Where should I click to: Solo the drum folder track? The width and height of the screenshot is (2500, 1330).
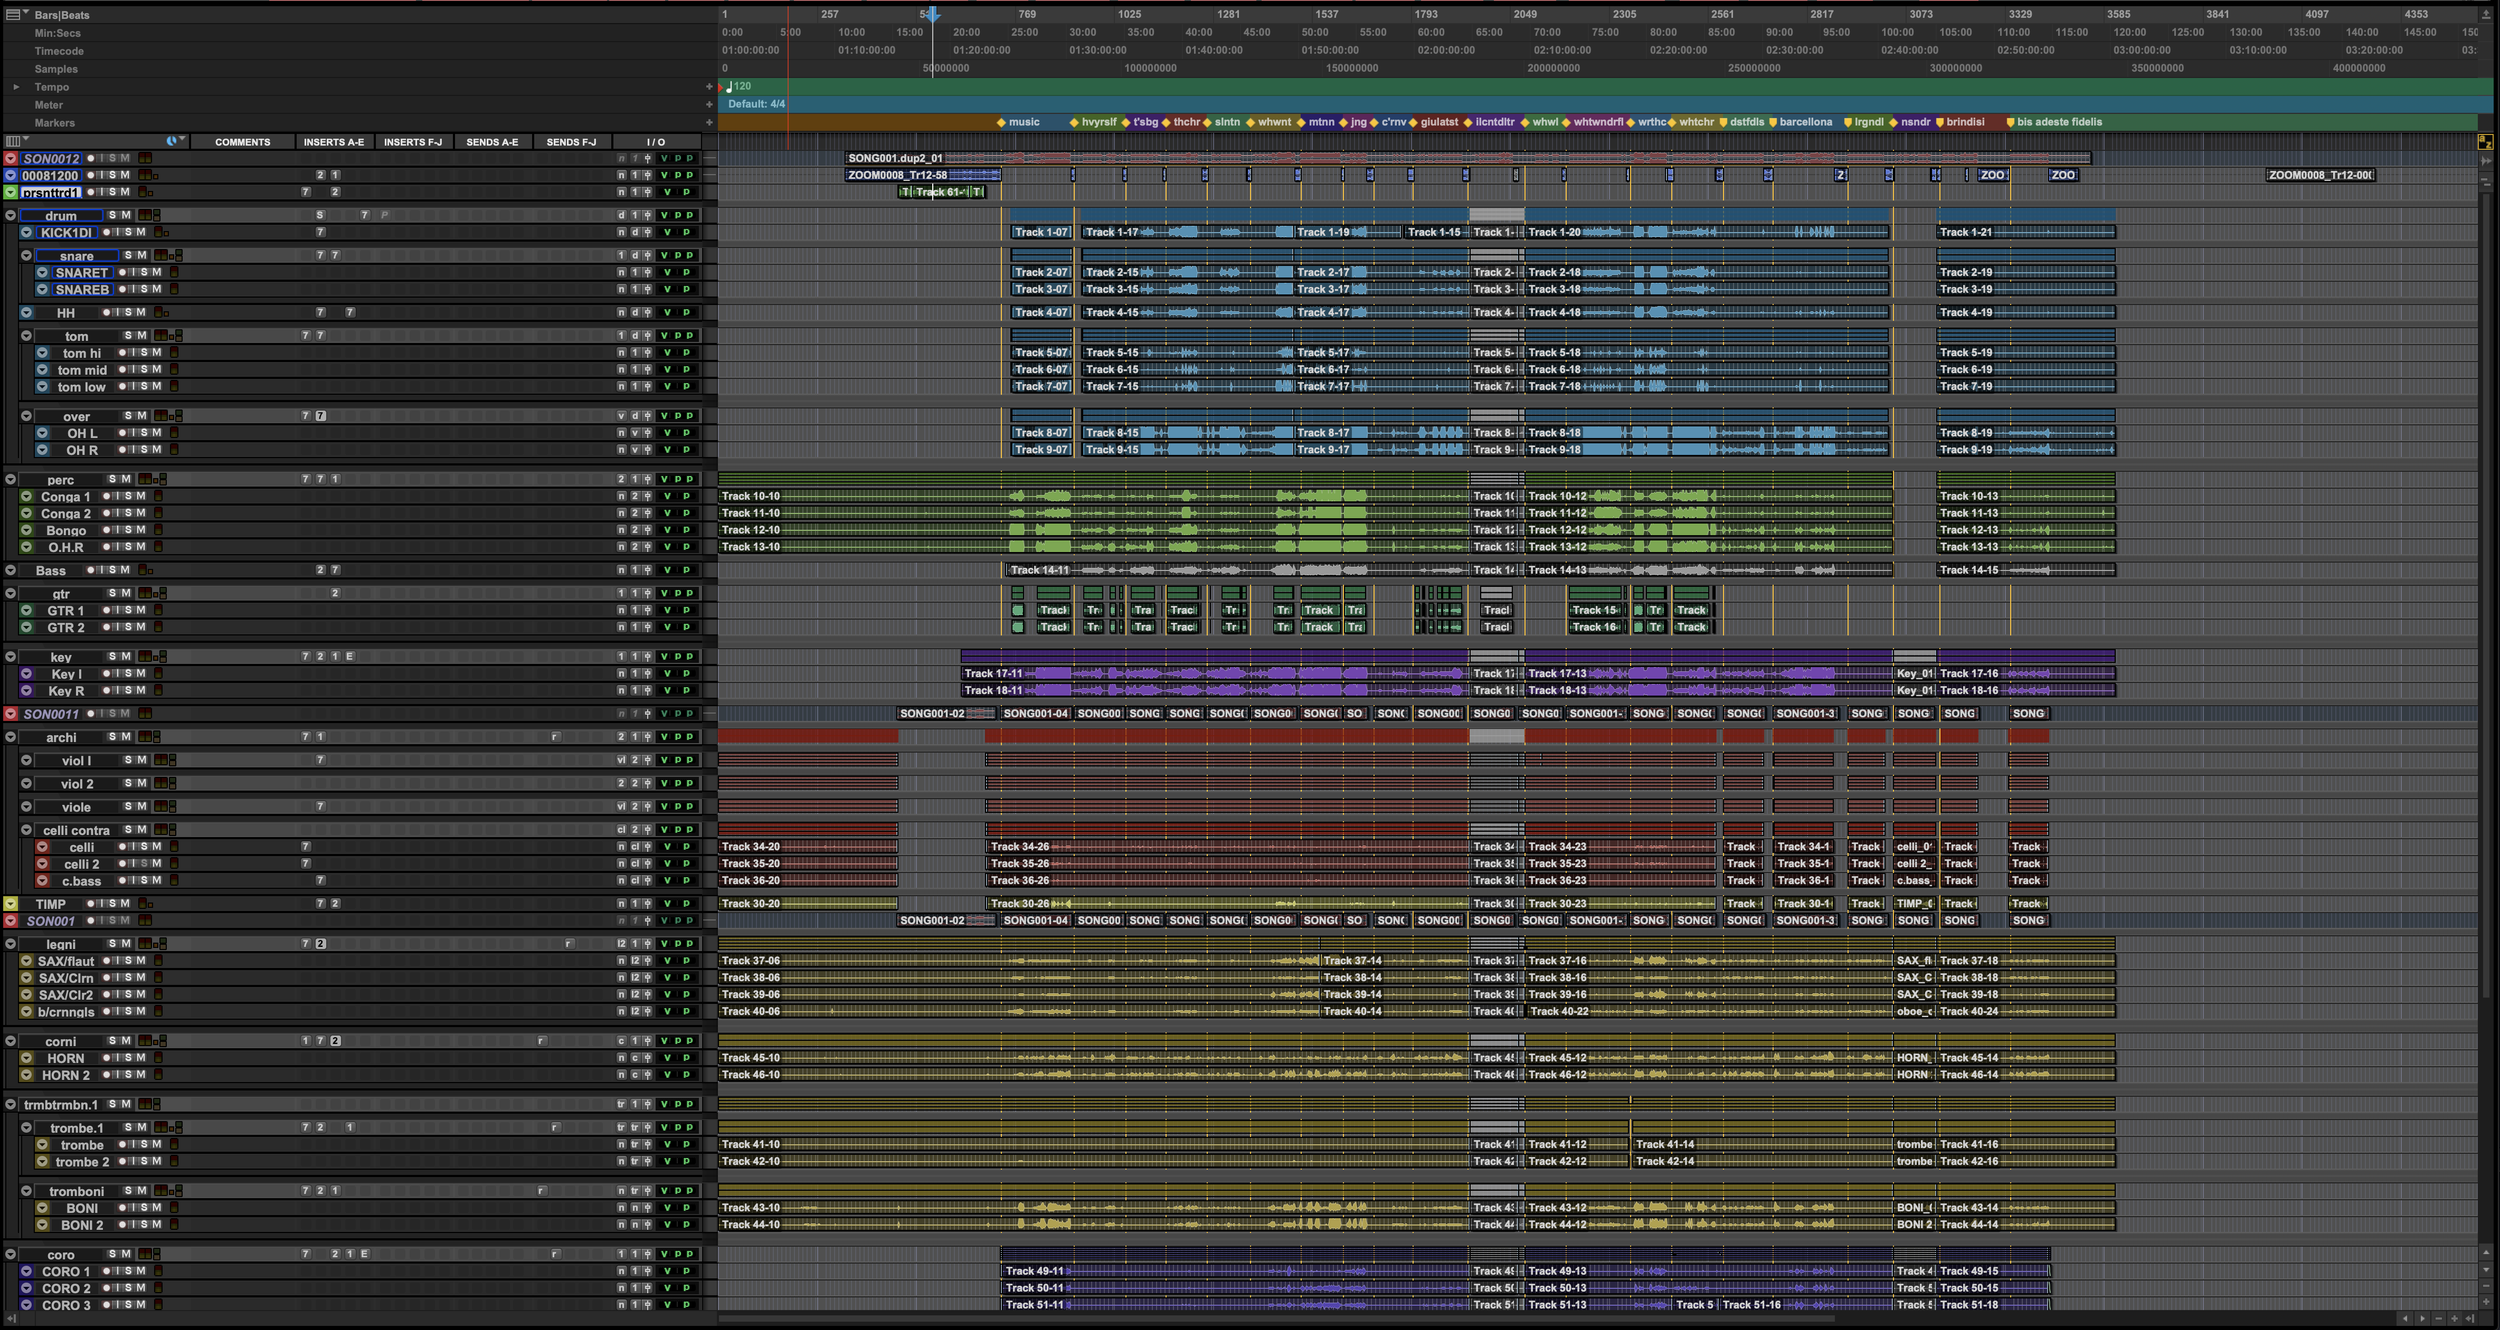pos(113,215)
